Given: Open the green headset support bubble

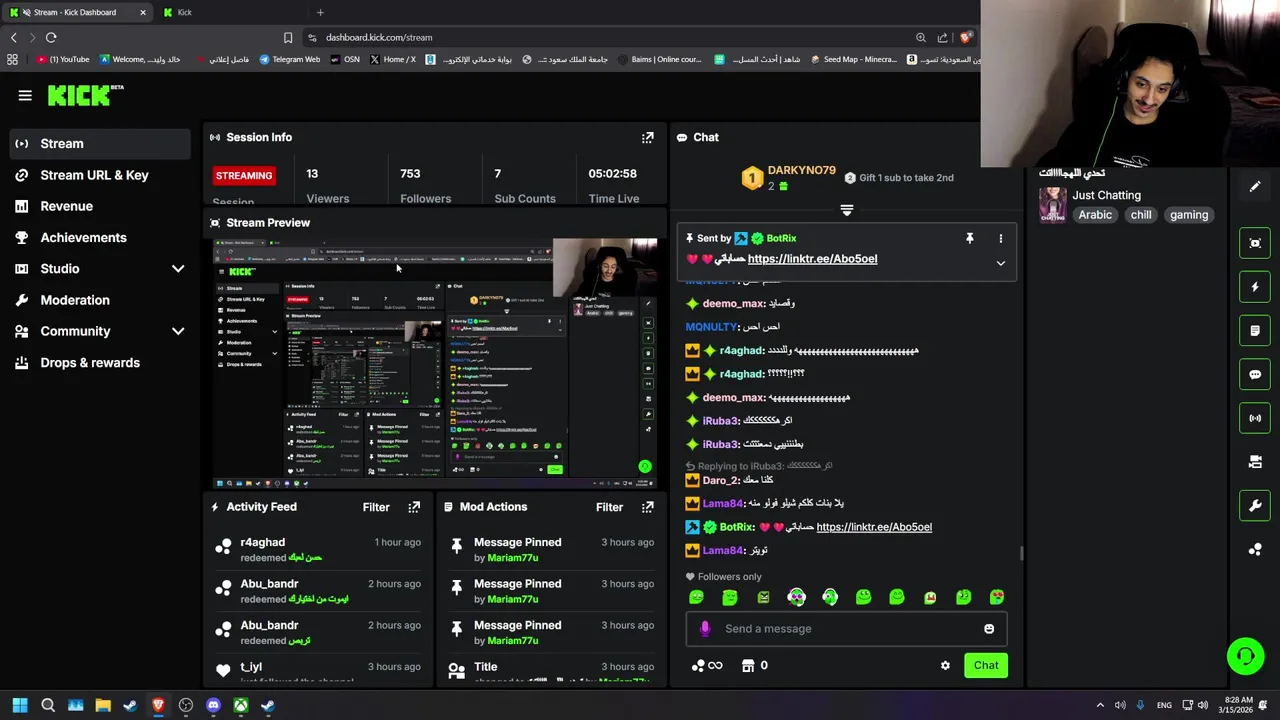Looking at the screenshot, I should 1245,656.
